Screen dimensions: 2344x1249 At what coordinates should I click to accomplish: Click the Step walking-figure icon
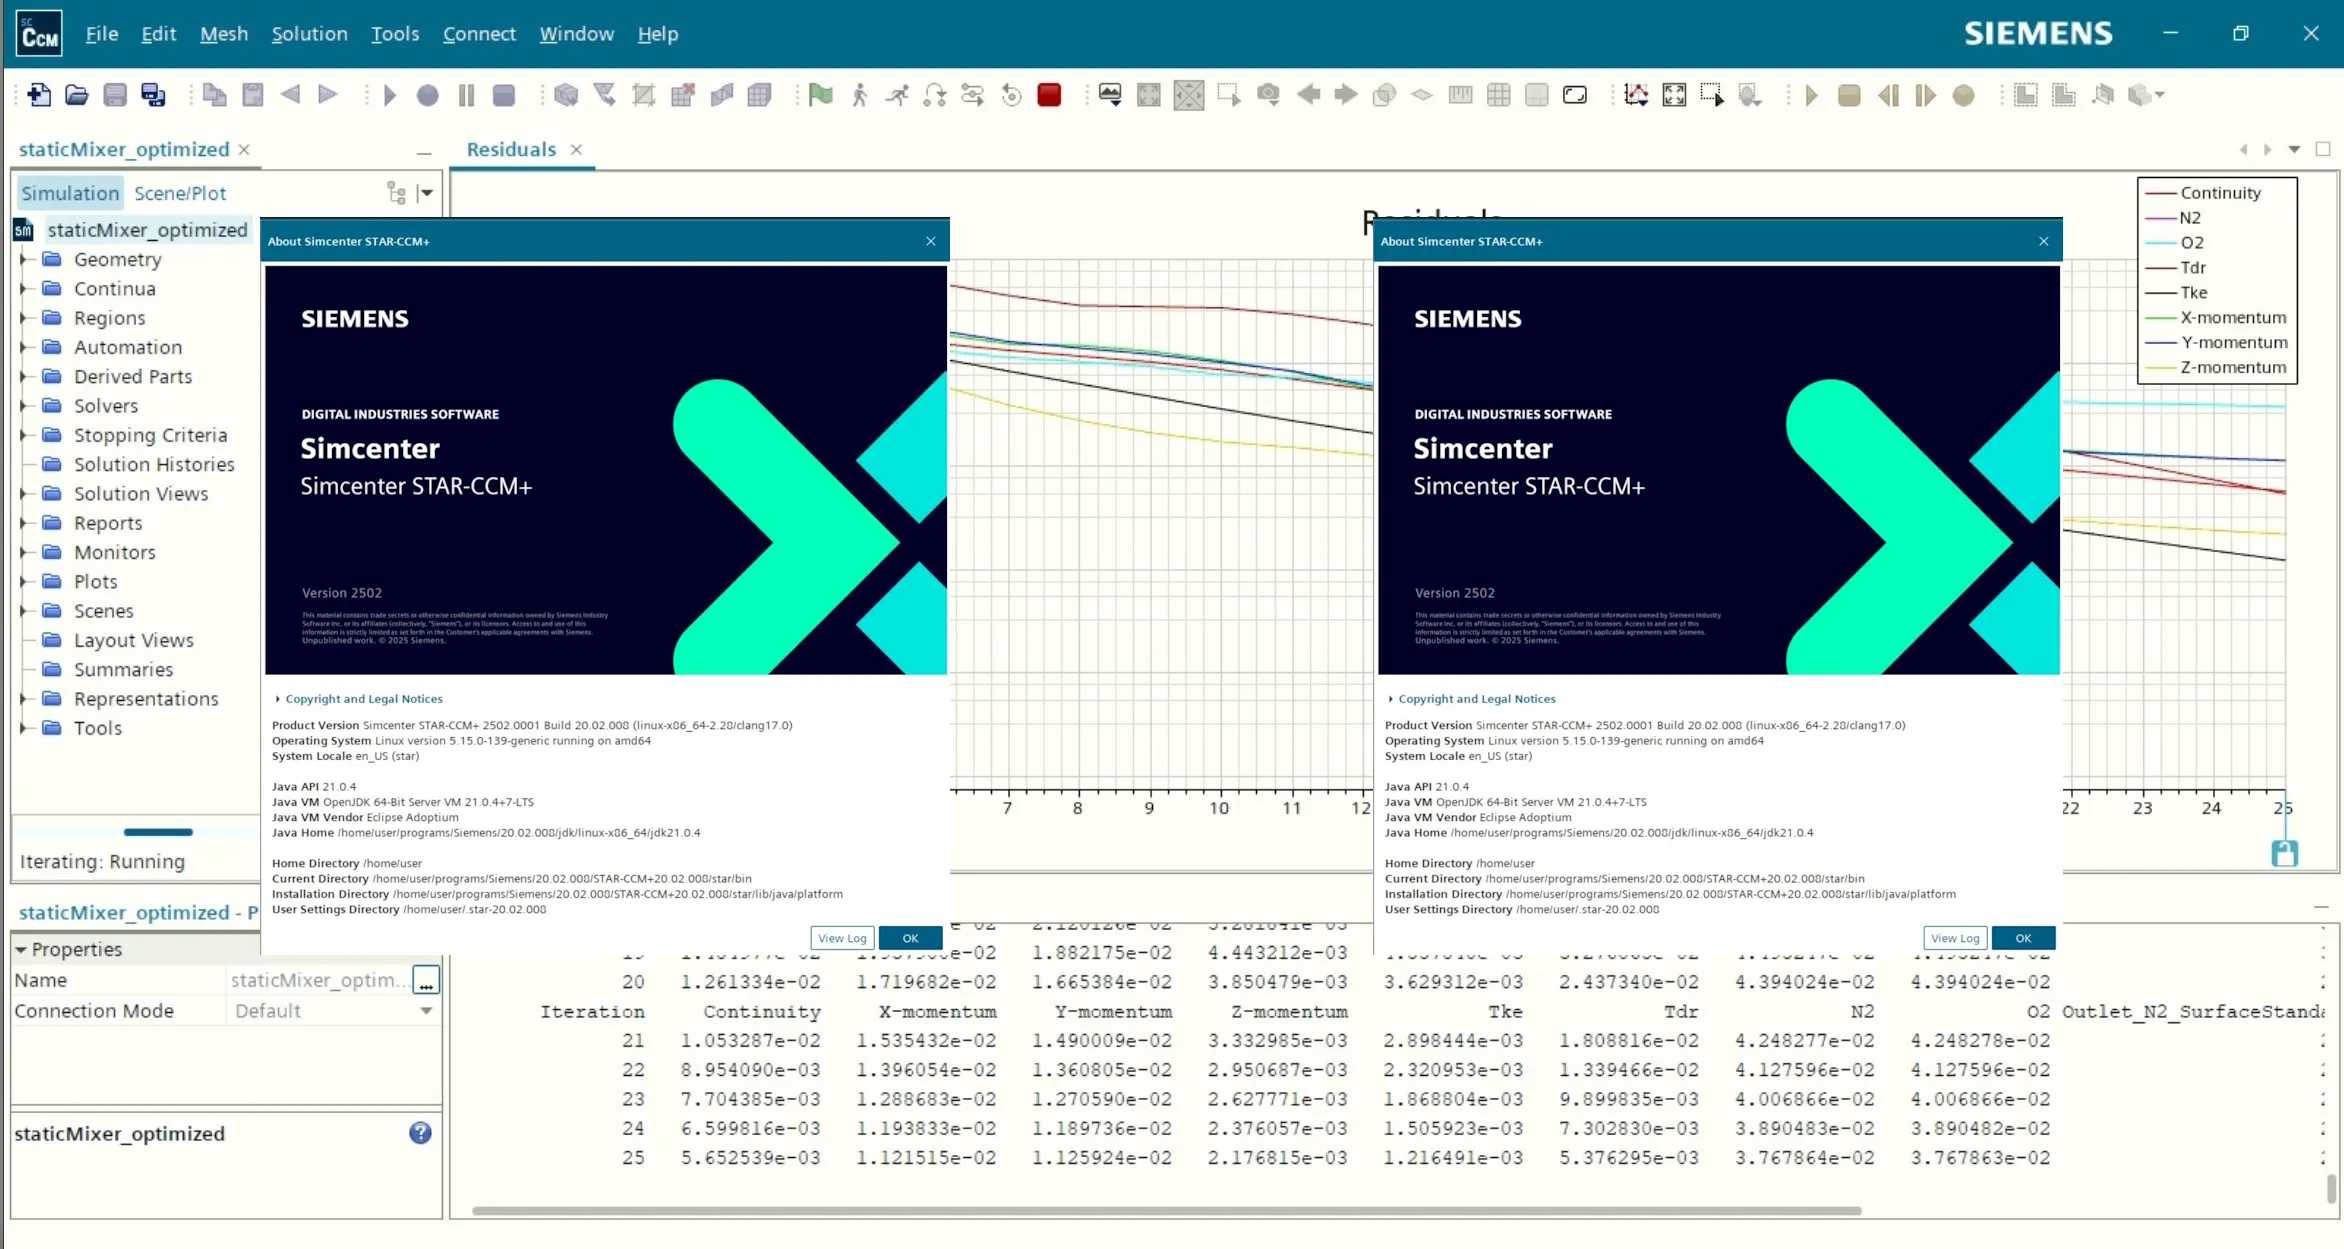click(859, 95)
